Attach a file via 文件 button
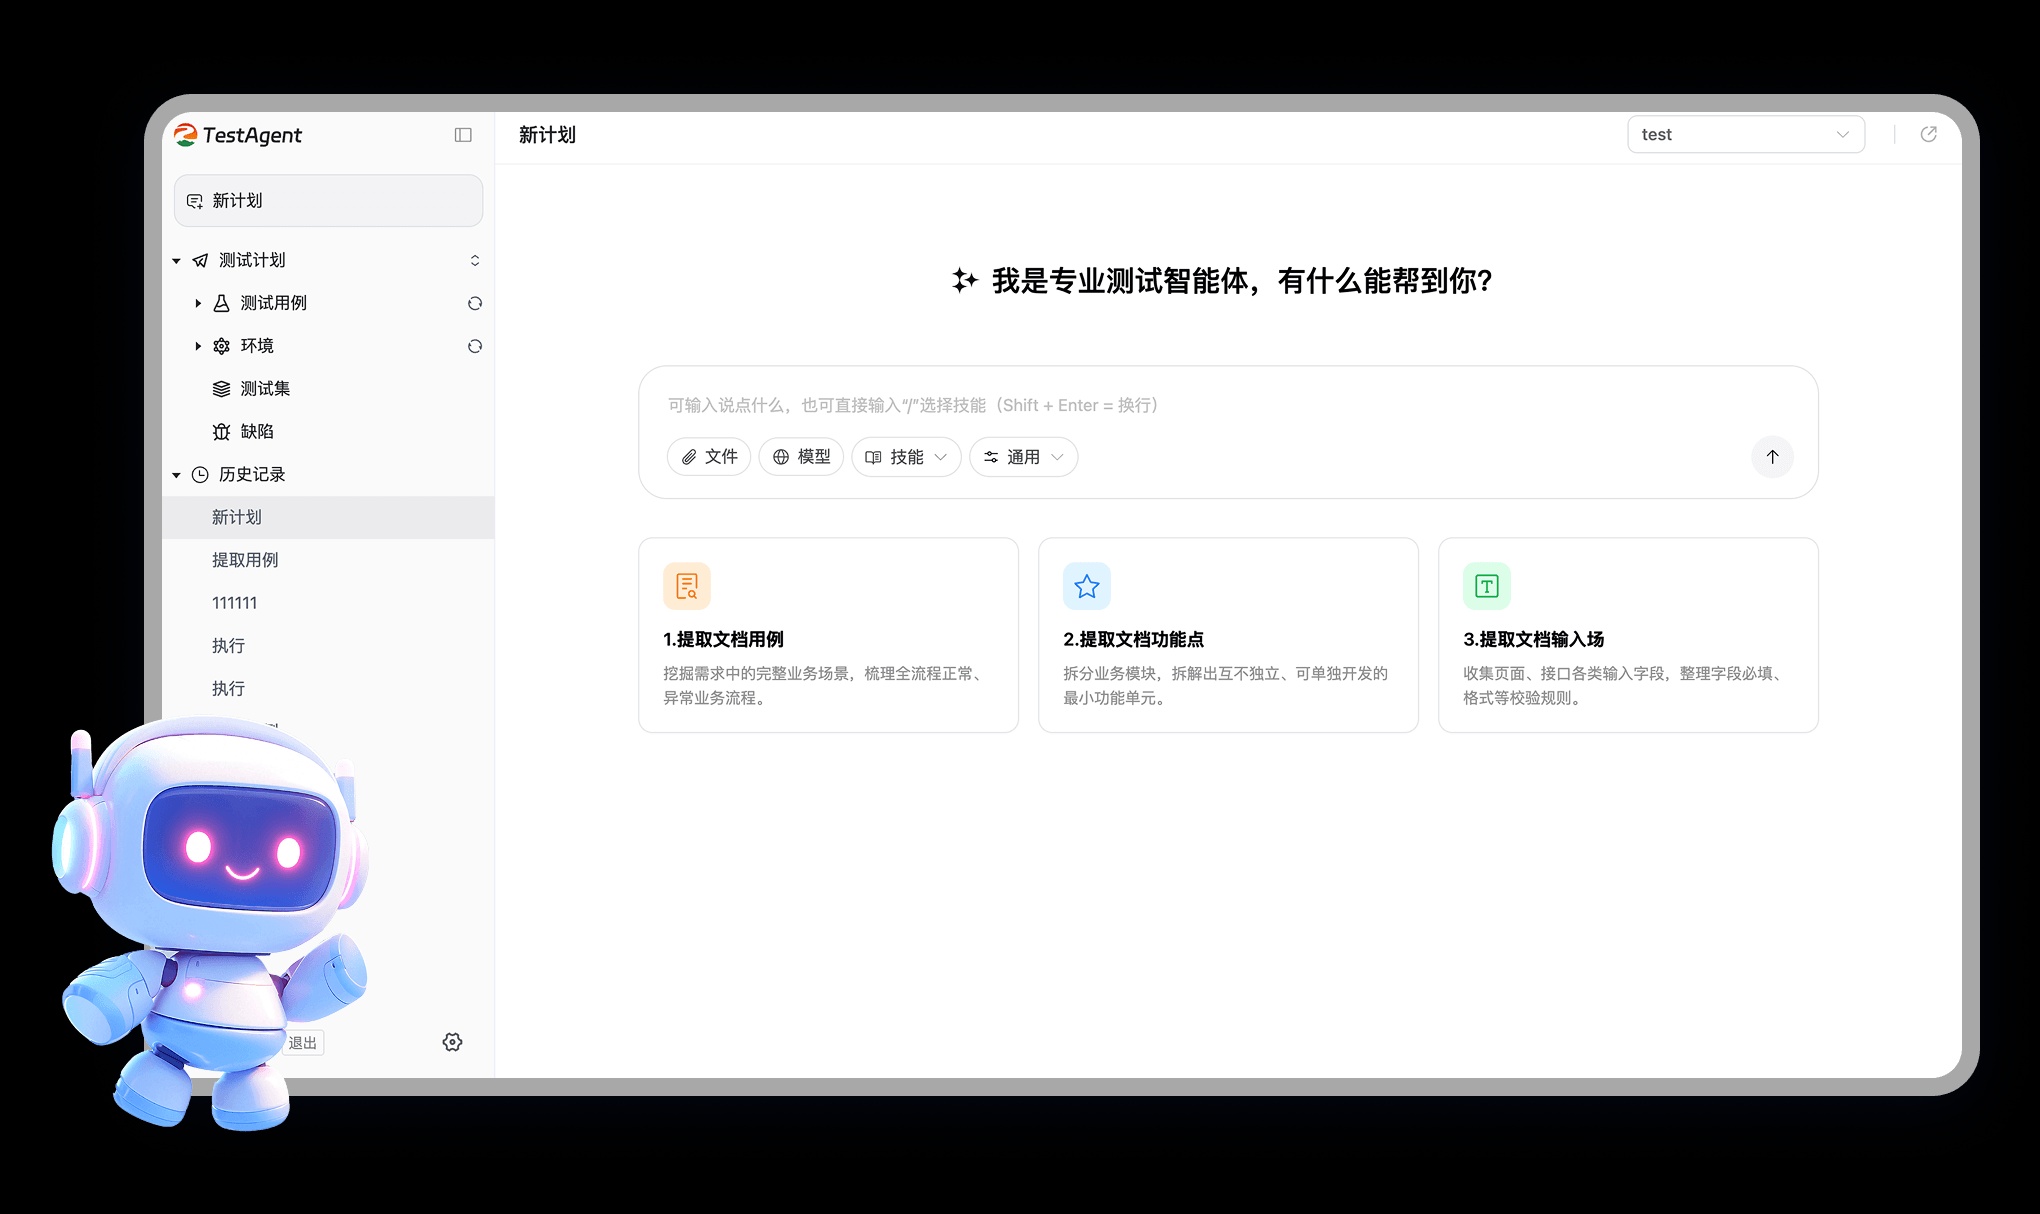 tap(709, 457)
